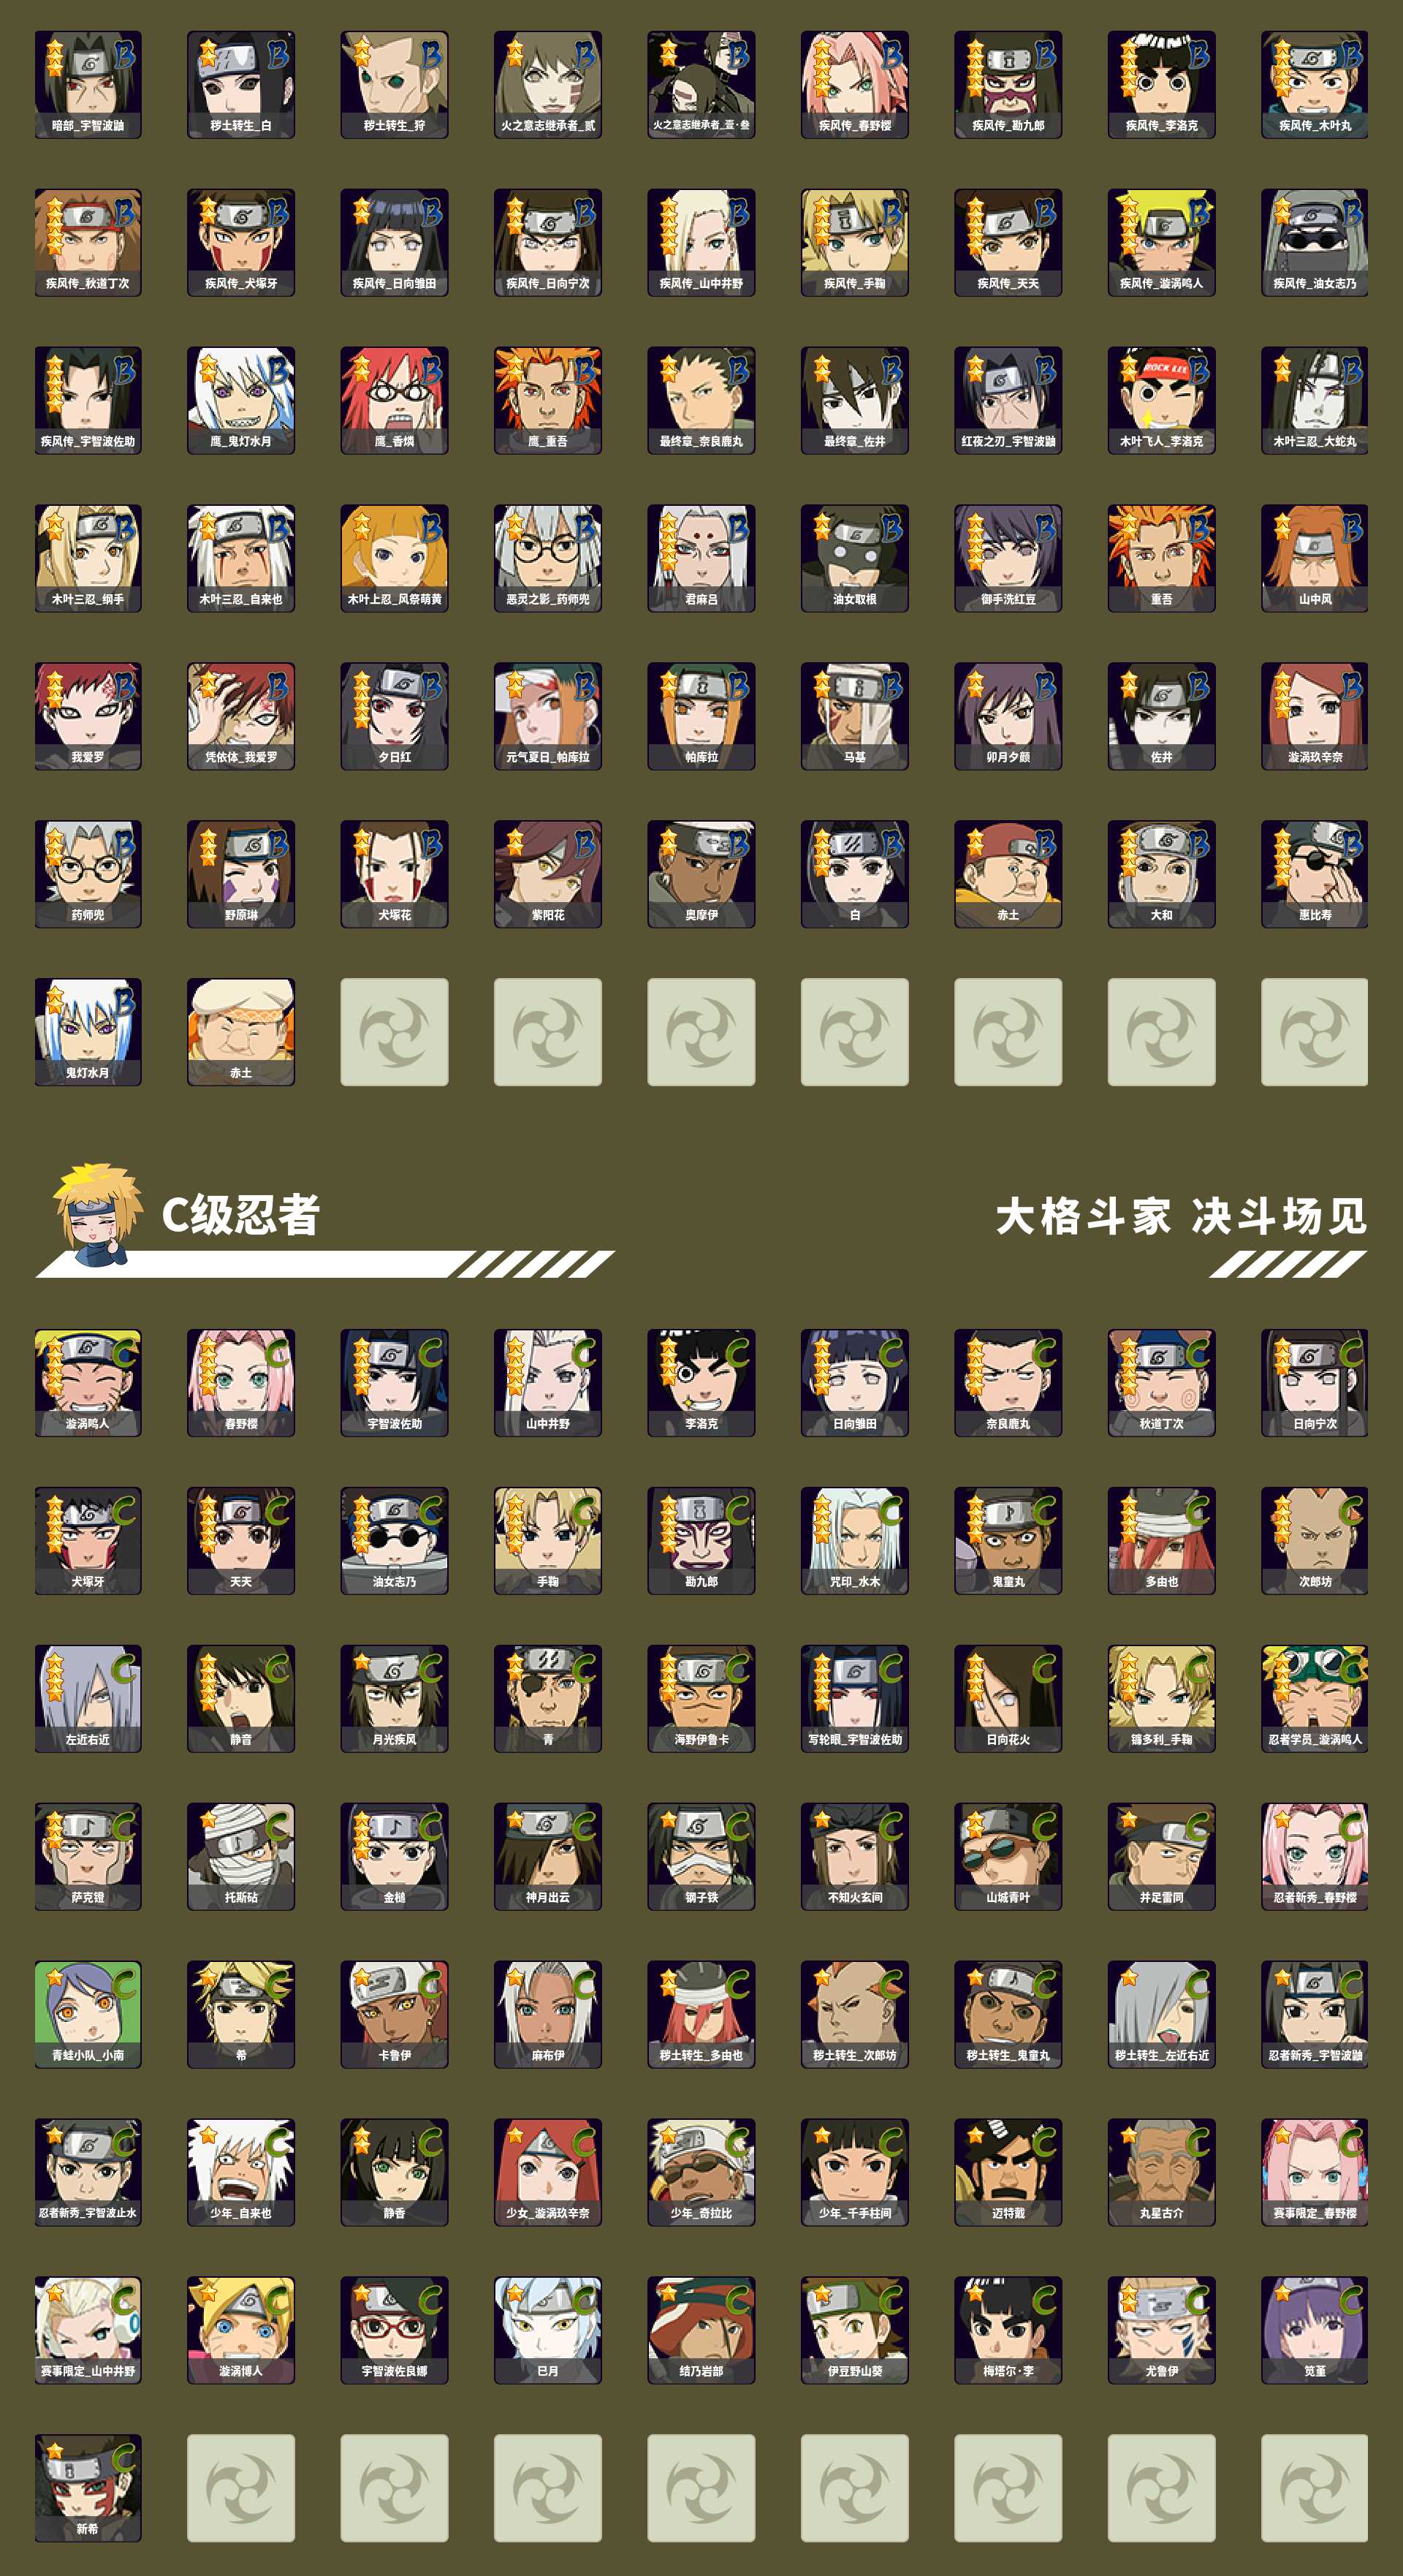Viewport: 1403px width, 2576px height.
Task: Open the 我爱罗 character card
Action: point(88,716)
